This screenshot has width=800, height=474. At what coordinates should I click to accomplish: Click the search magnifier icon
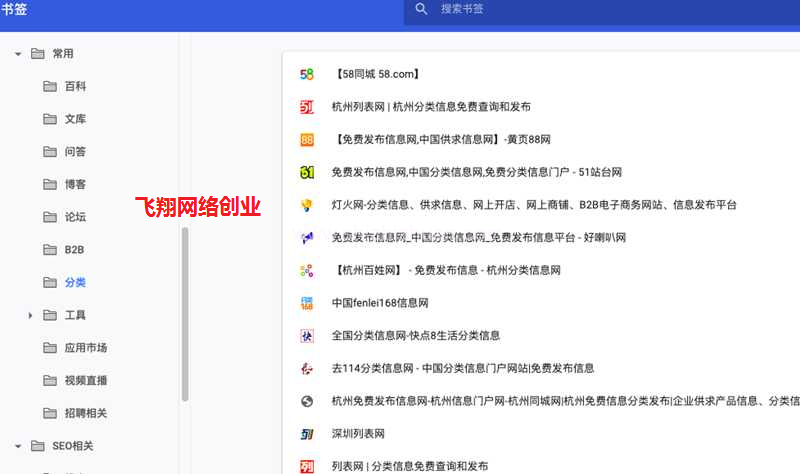click(421, 9)
